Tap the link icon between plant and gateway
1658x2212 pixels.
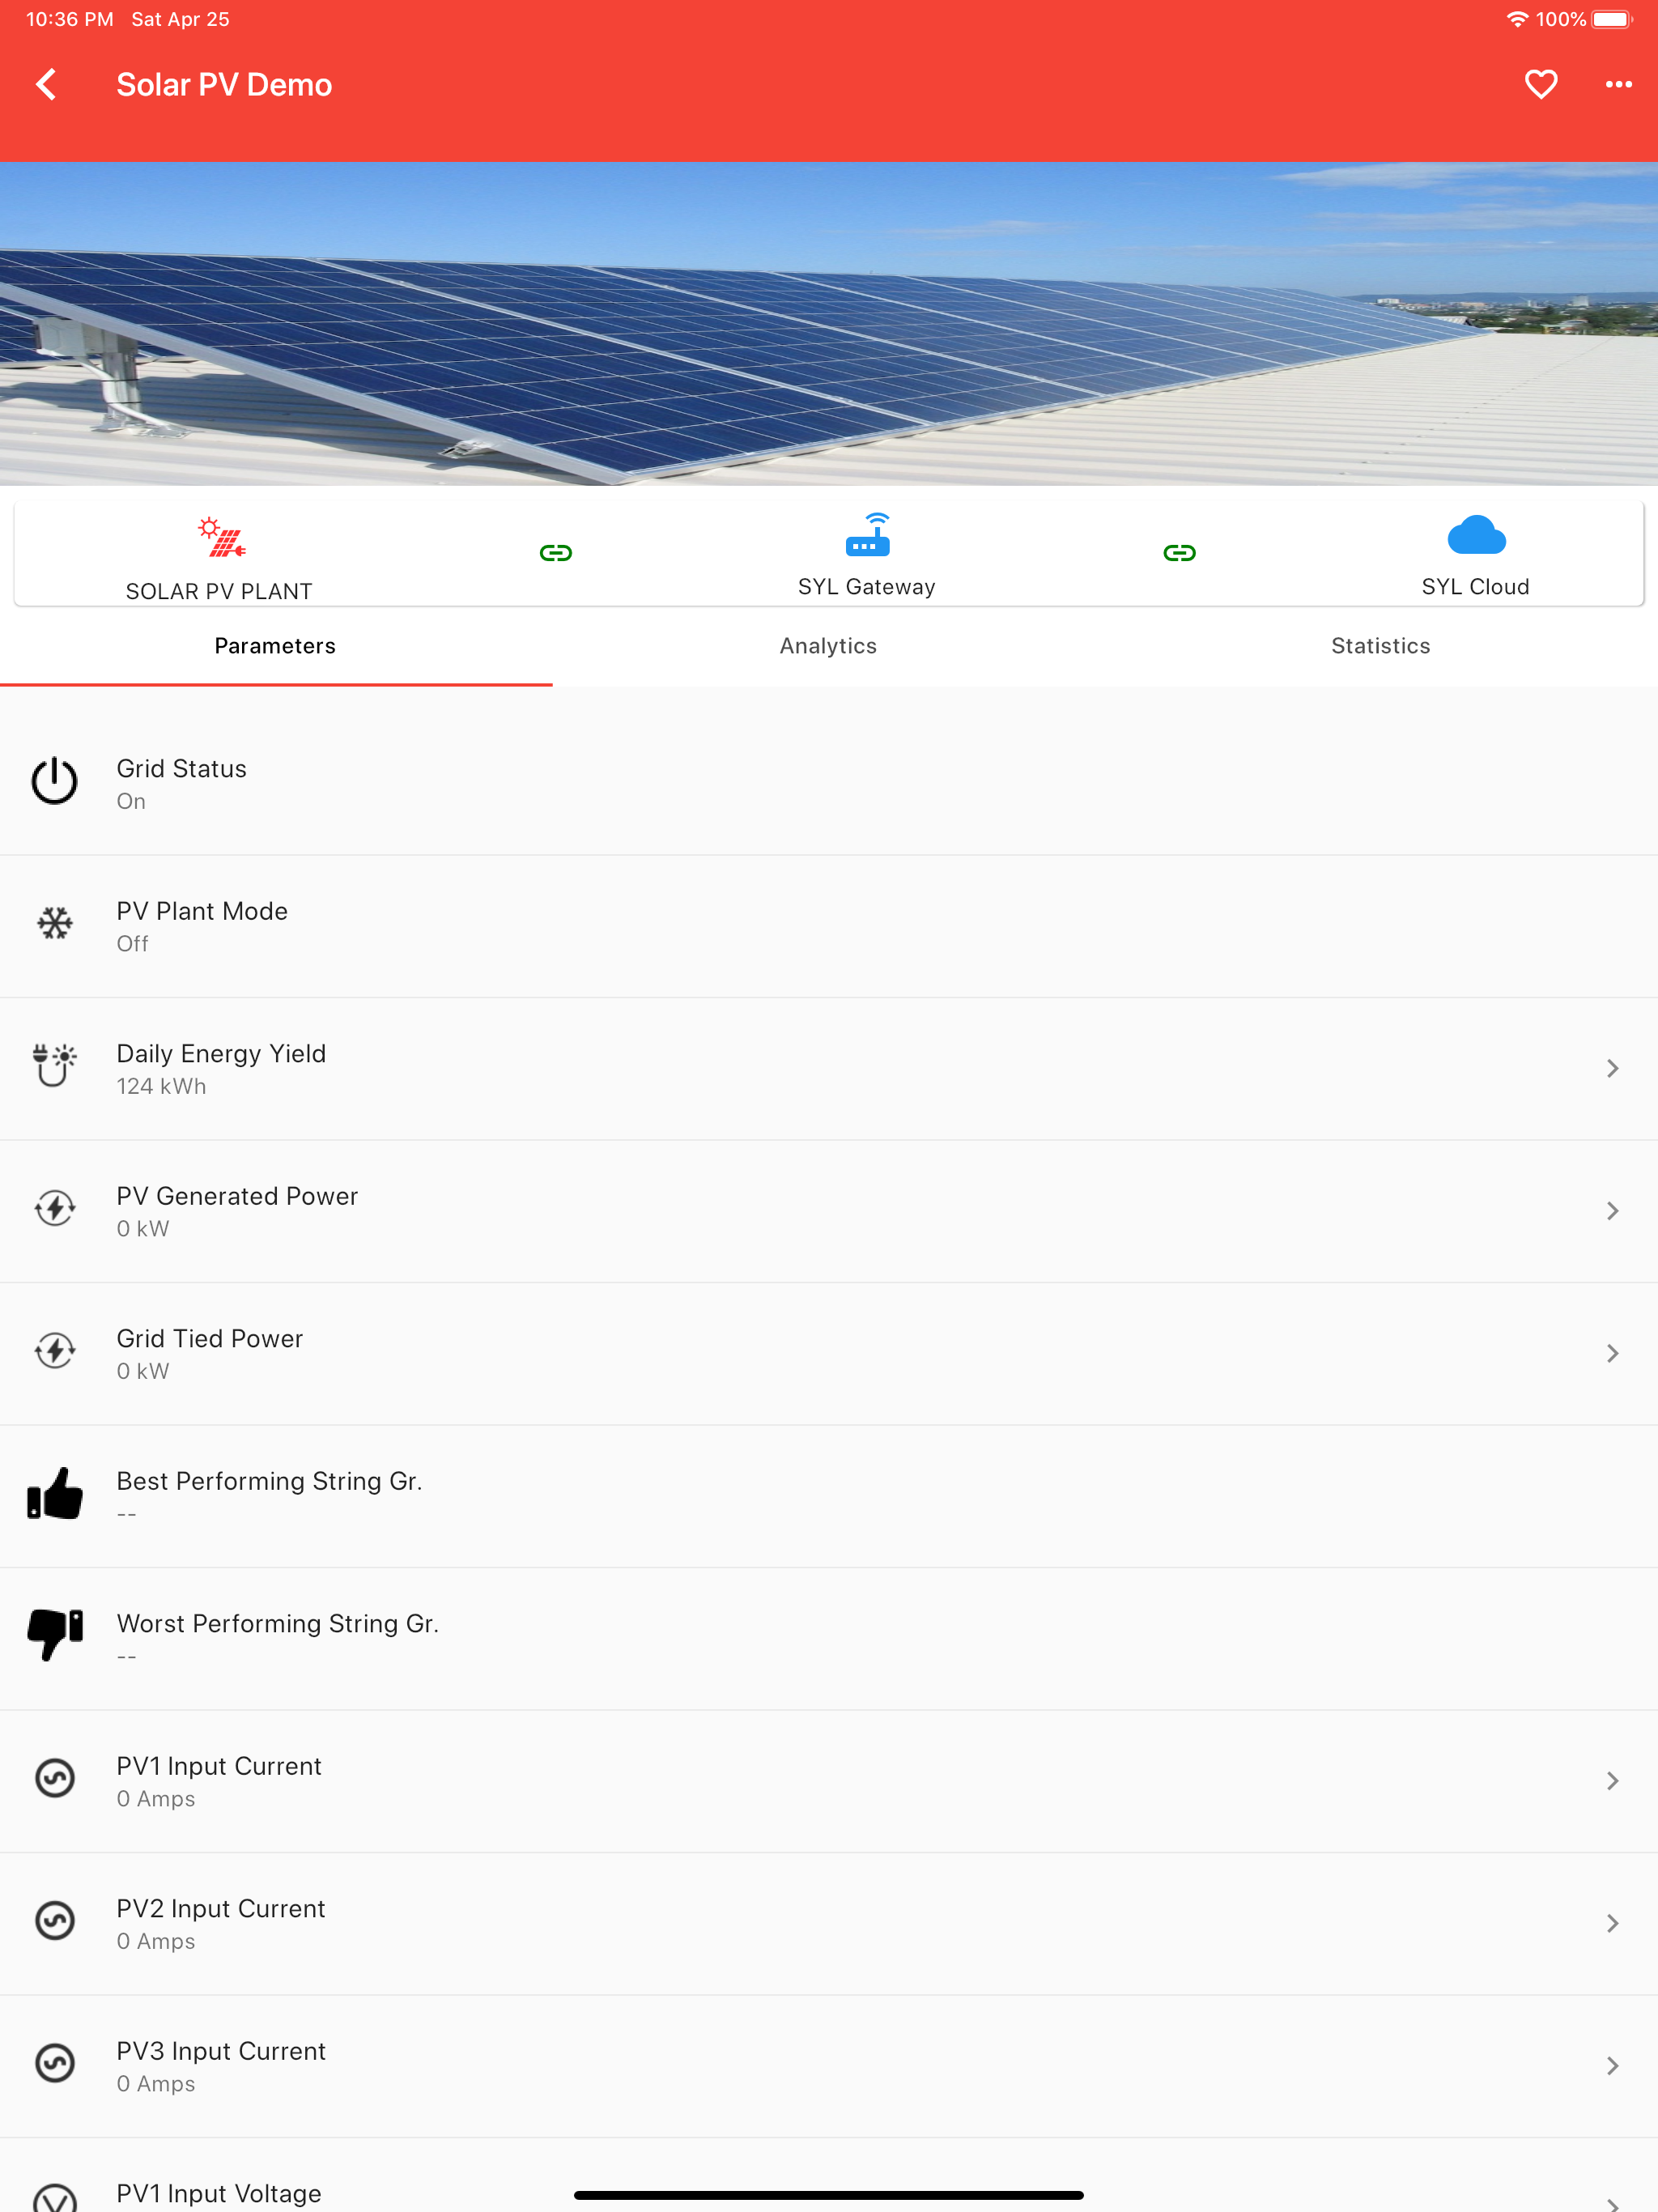[x=556, y=553]
